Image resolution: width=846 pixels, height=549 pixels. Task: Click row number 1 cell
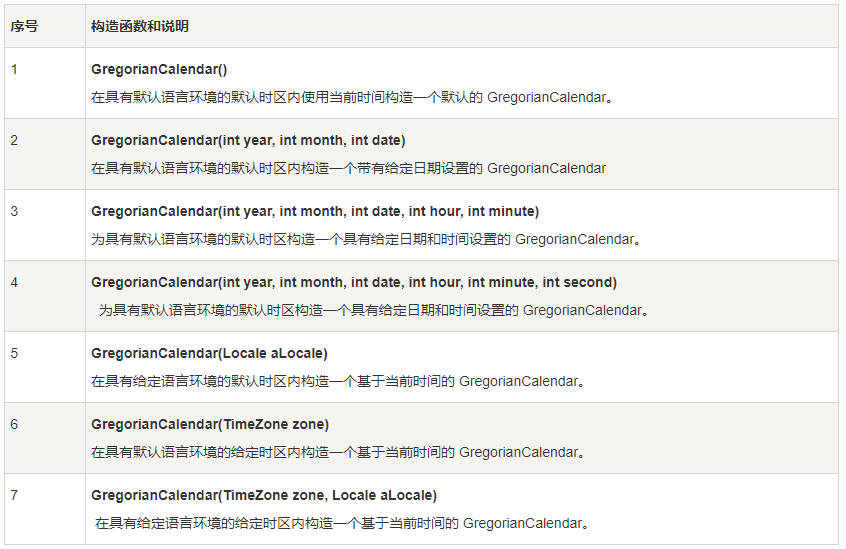[x=45, y=83]
